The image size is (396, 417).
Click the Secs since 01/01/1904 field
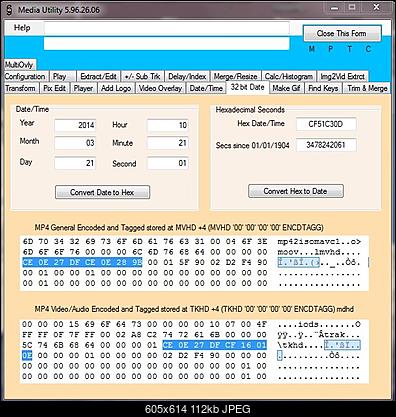tap(326, 145)
